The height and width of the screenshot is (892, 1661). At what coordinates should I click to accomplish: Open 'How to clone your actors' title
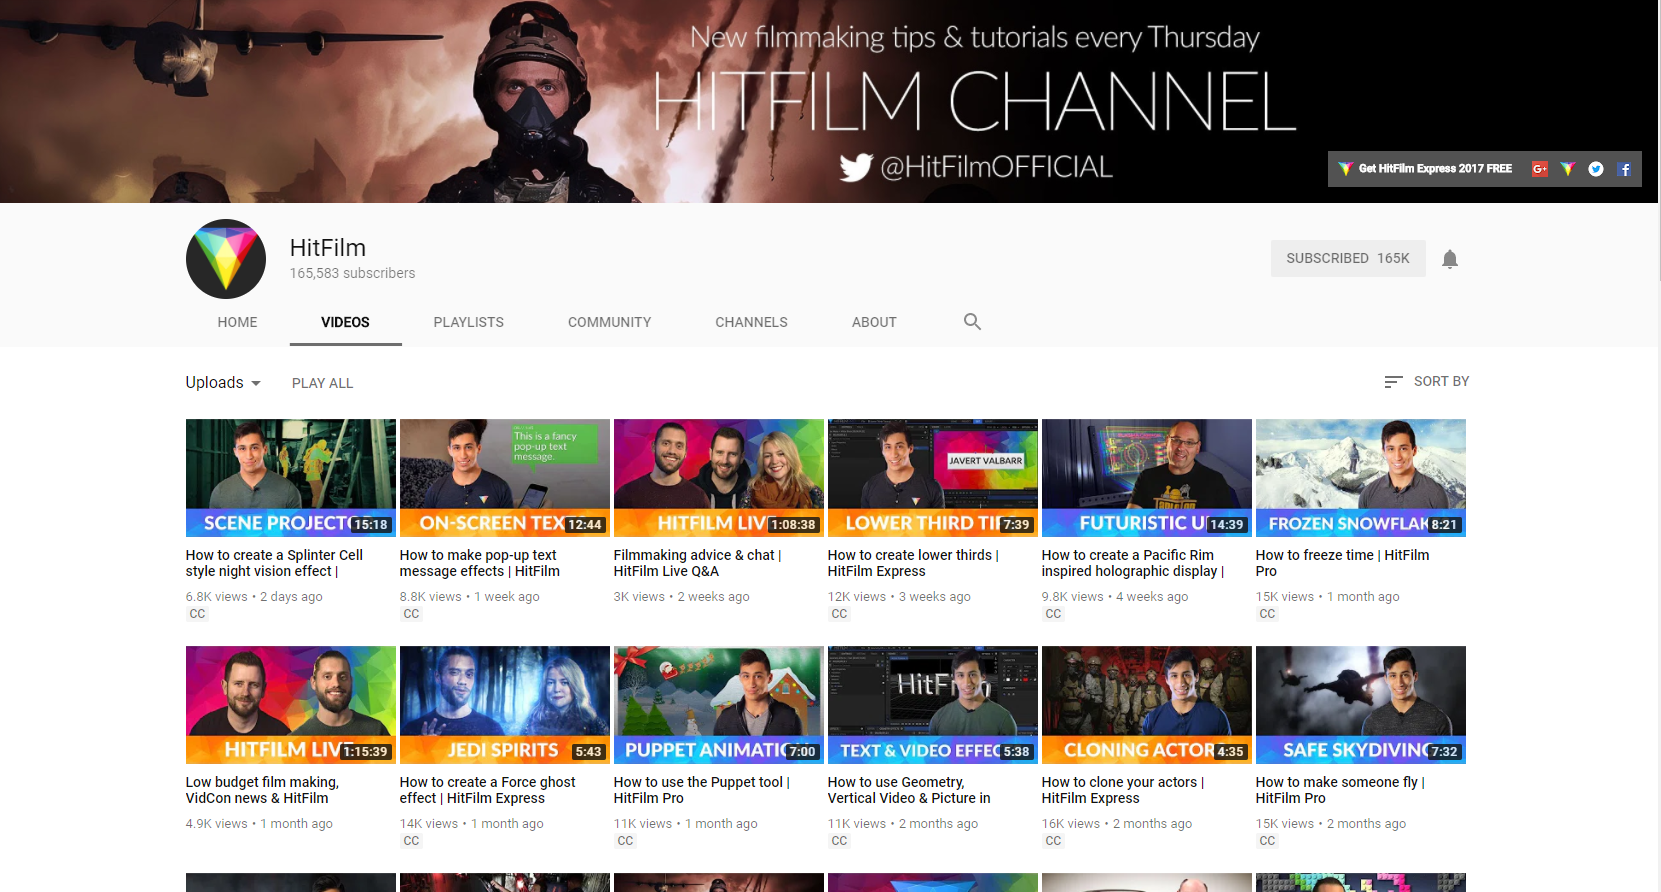pos(1123,790)
